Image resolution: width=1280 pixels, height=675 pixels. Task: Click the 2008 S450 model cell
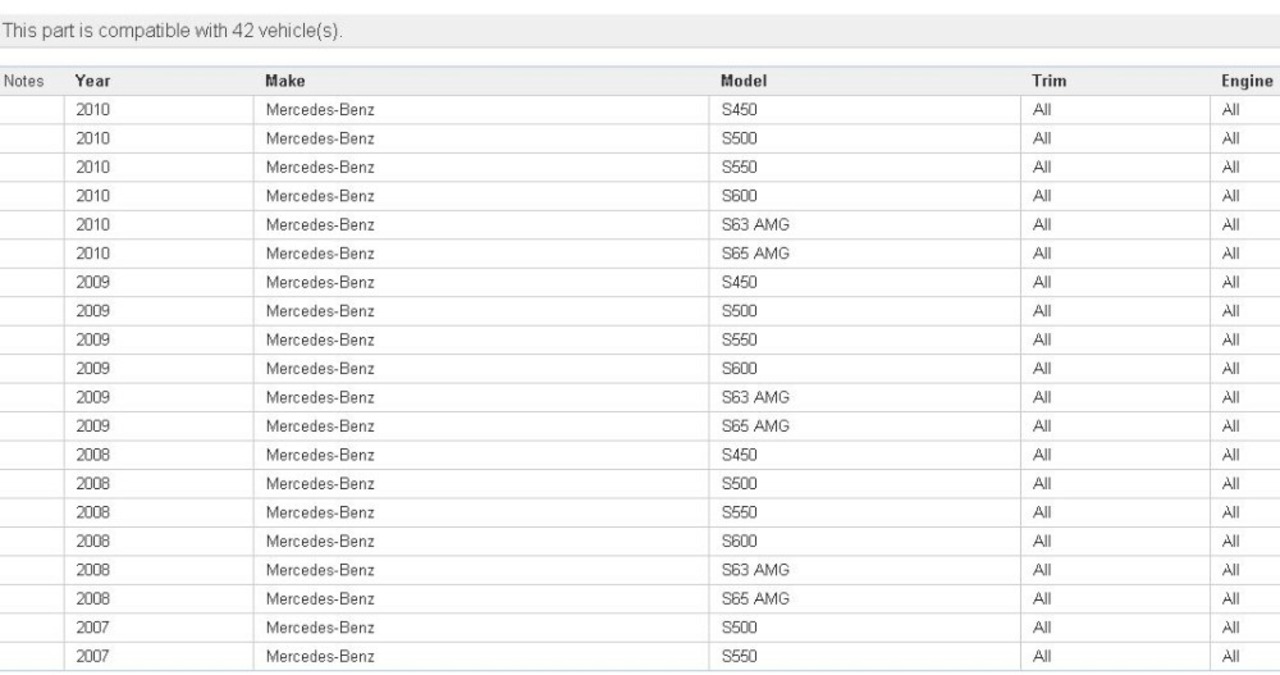pyautogui.click(x=865, y=455)
